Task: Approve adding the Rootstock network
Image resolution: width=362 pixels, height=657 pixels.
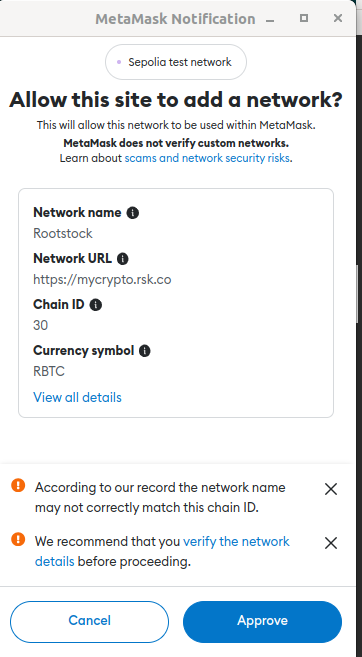Action: (x=262, y=622)
